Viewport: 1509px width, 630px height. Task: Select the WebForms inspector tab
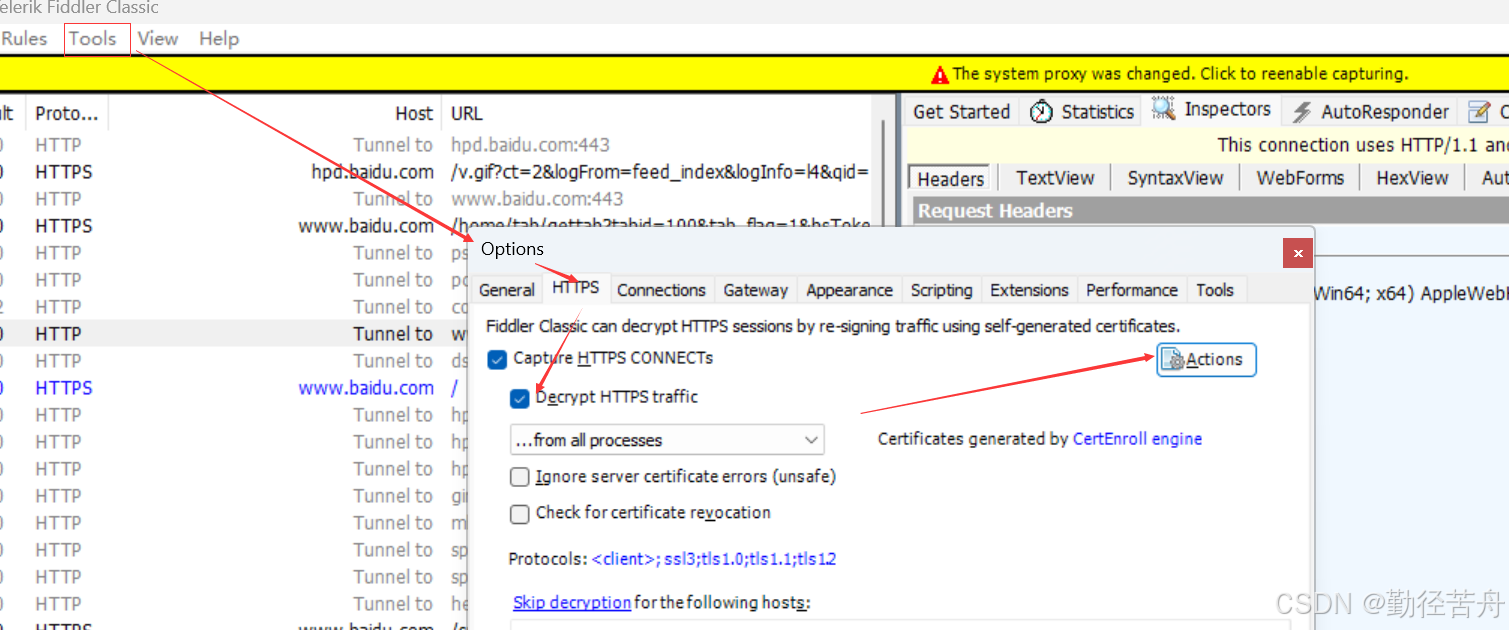1302,178
